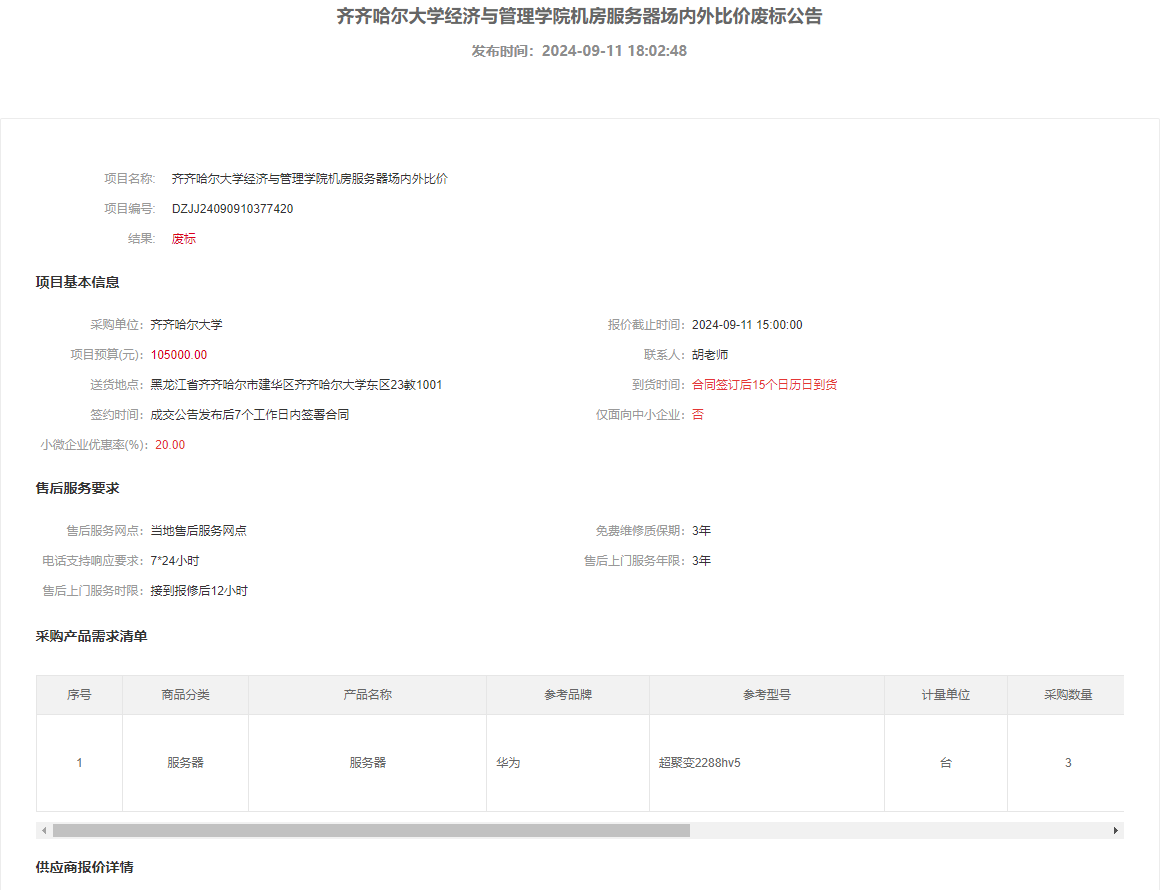Click the budget value 105000.00
1168x890 pixels.
coord(179,355)
